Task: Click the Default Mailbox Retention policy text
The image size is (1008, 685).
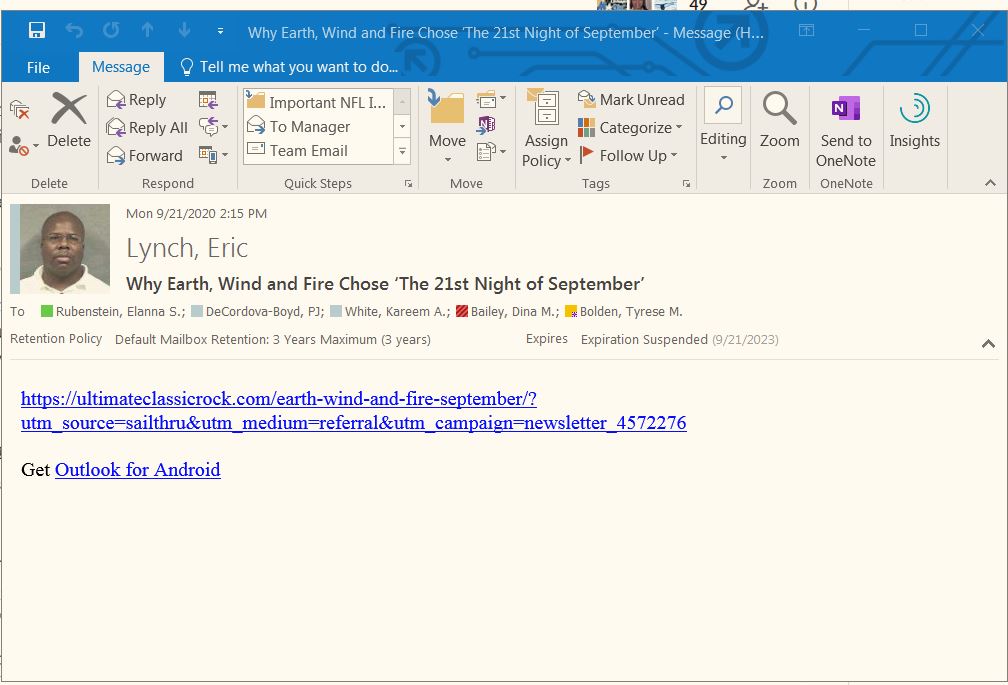Action: tap(273, 339)
